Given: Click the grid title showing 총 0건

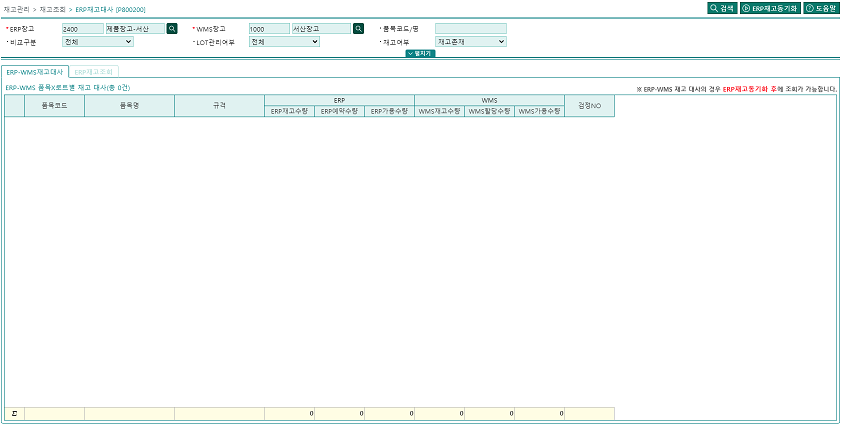Looking at the screenshot, I should coord(67,87).
